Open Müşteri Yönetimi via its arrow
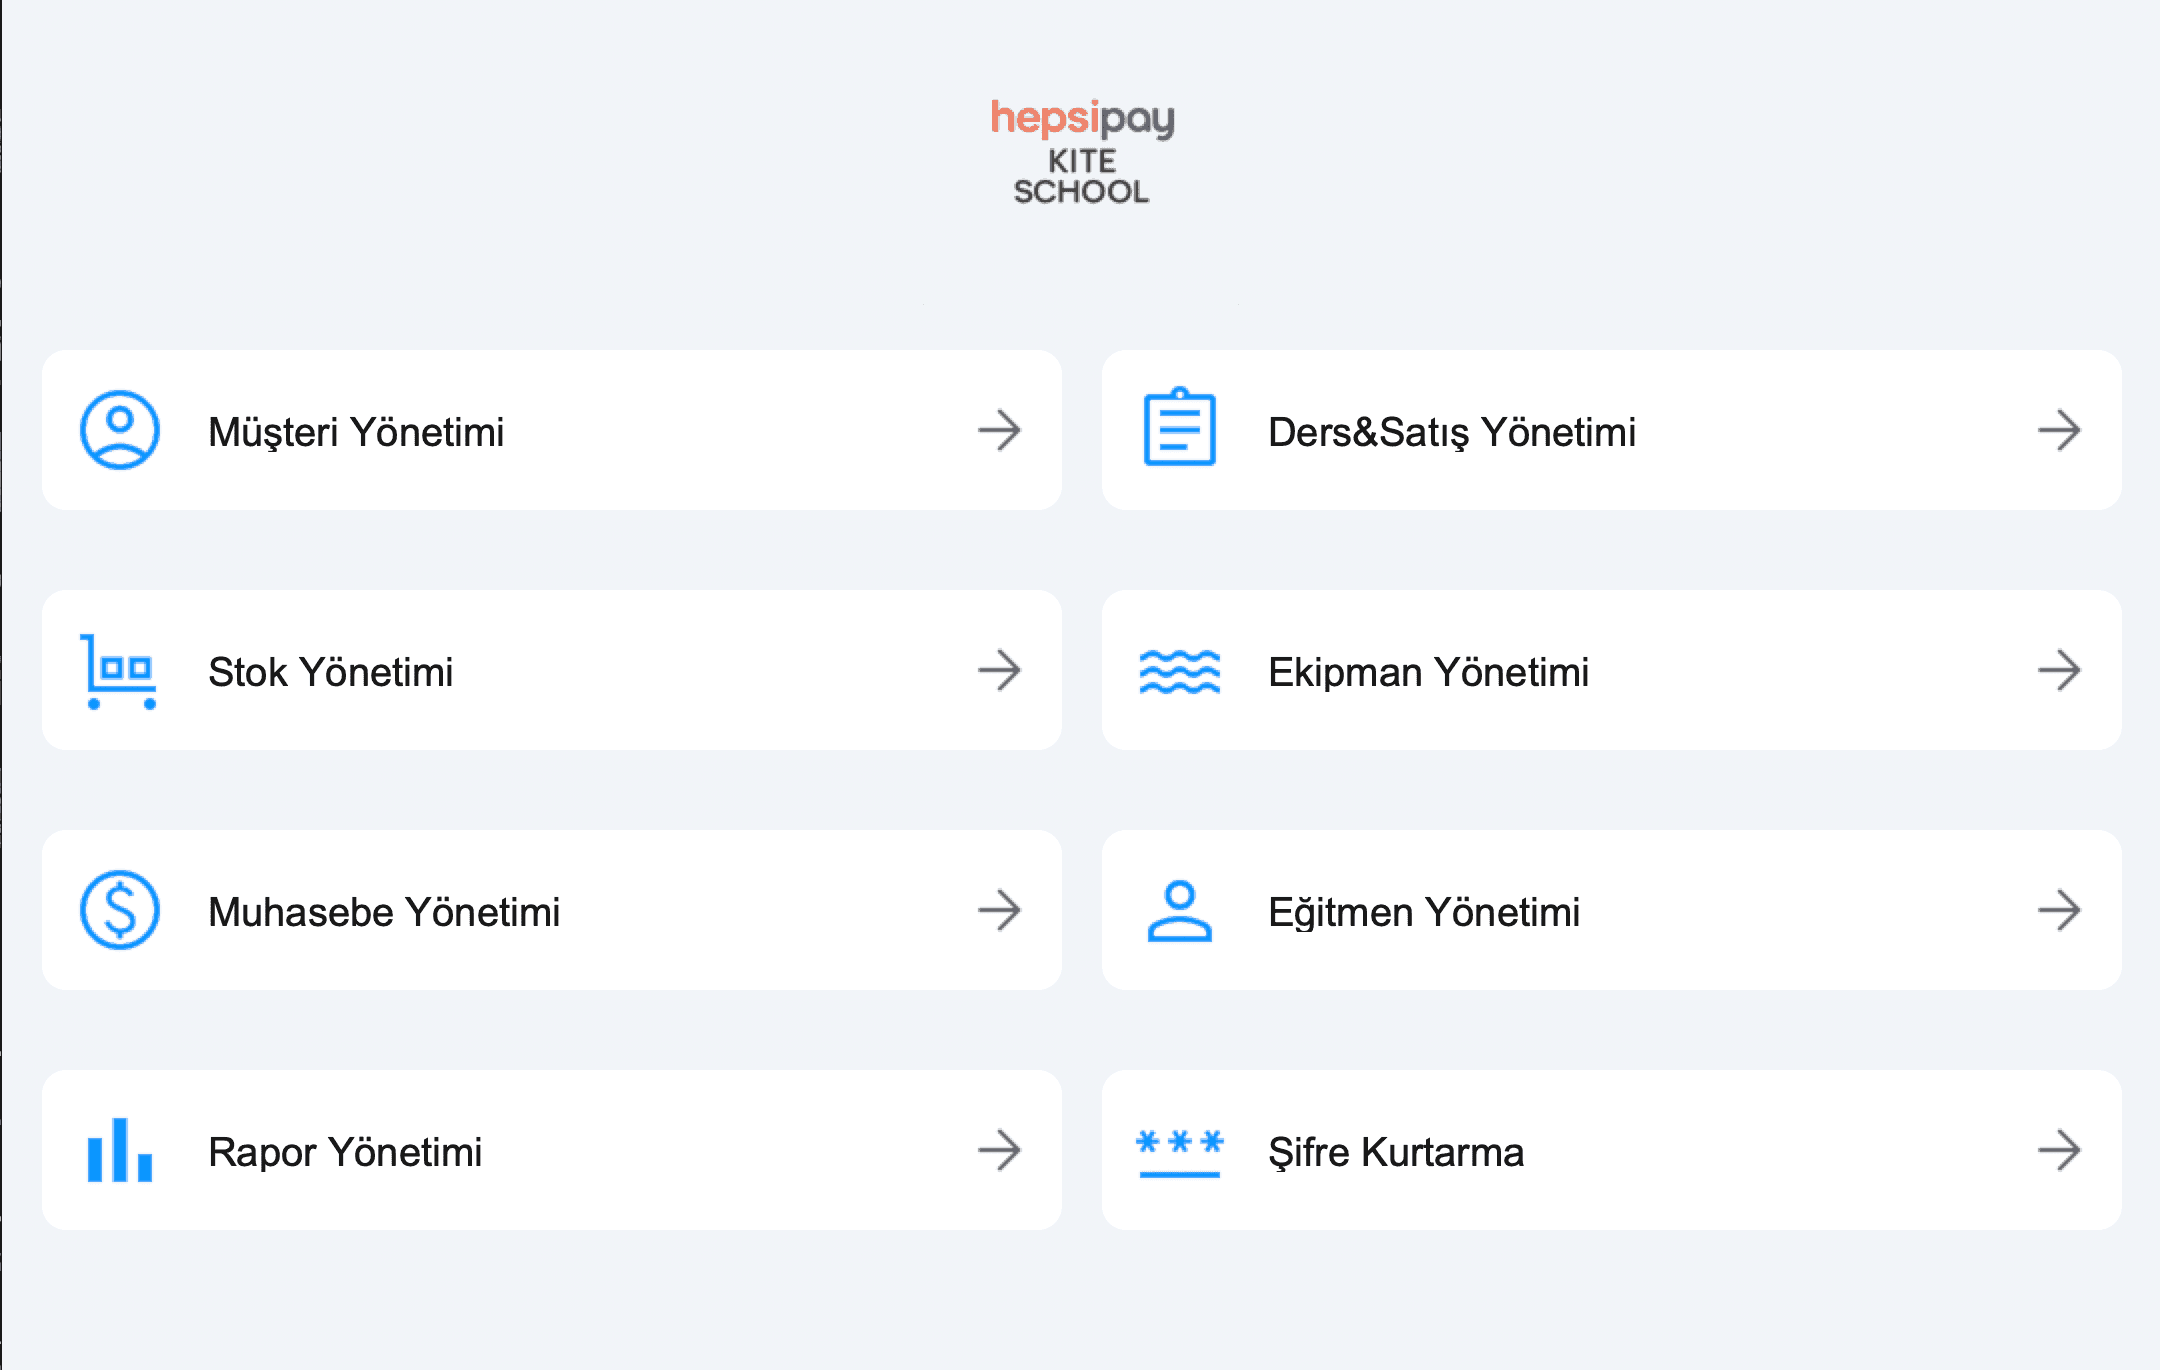Viewport: 2160px width, 1370px height. (1000, 432)
